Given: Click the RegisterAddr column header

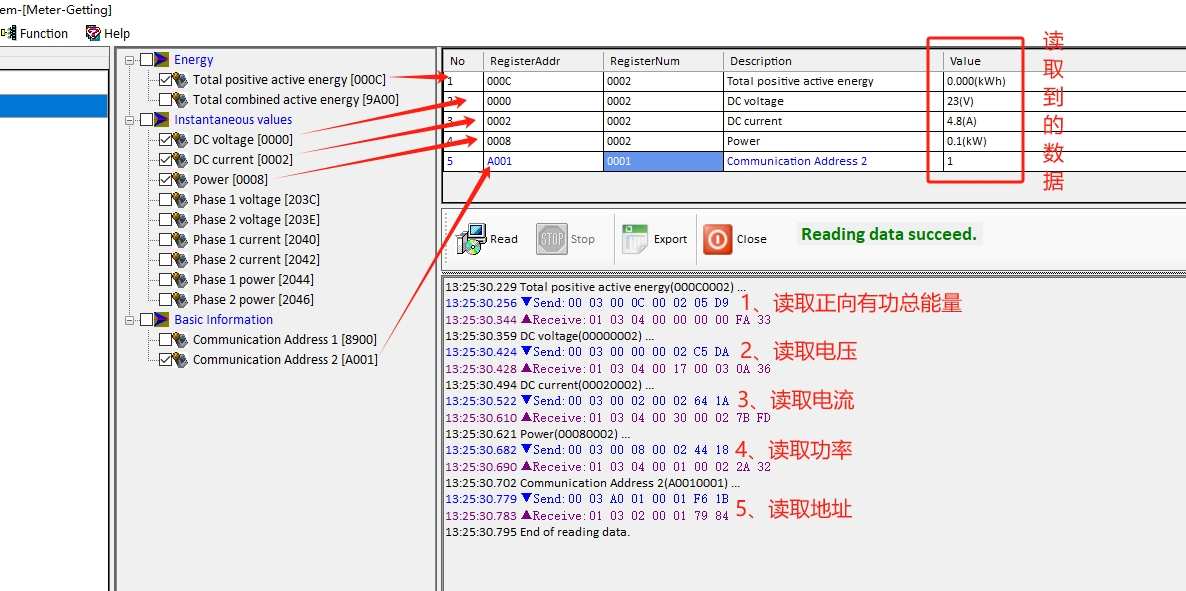Looking at the screenshot, I should [x=543, y=61].
